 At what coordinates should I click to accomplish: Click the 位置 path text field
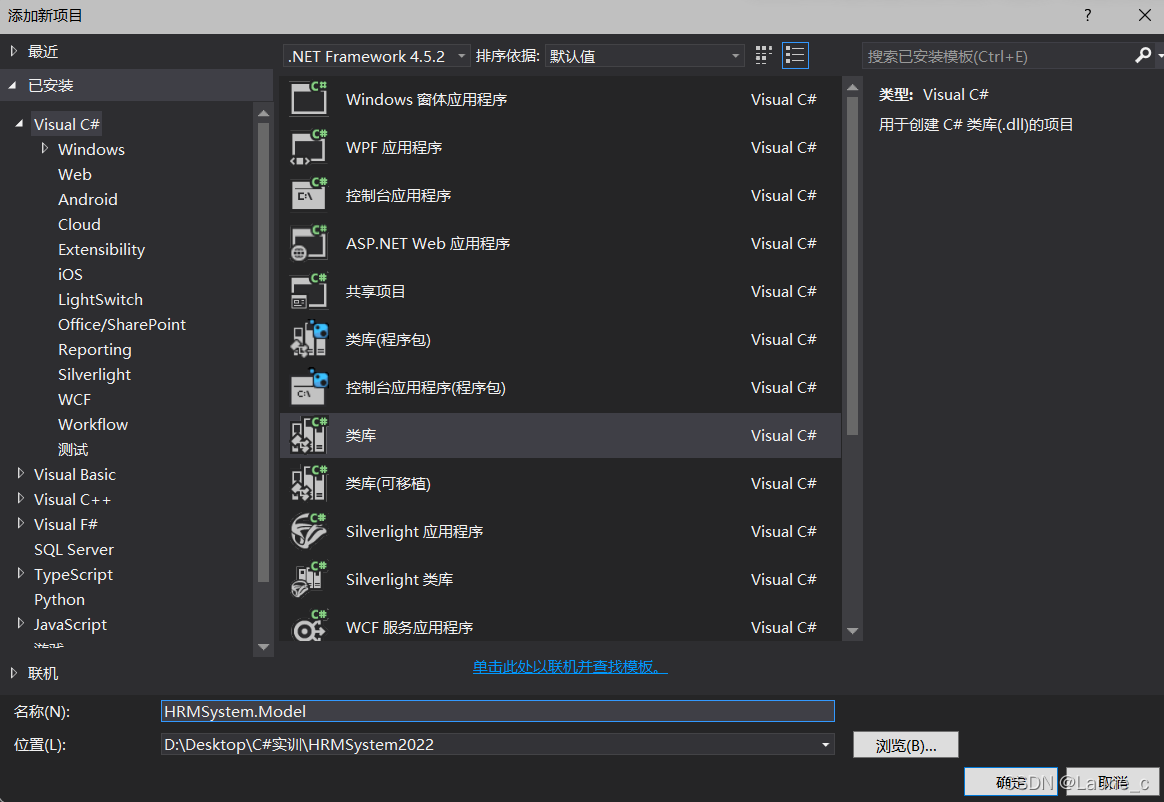click(489, 744)
